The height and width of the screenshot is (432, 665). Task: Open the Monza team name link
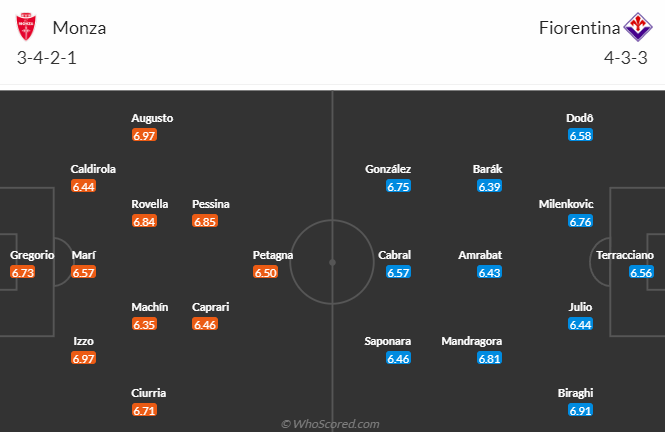[x=80, y=28]
